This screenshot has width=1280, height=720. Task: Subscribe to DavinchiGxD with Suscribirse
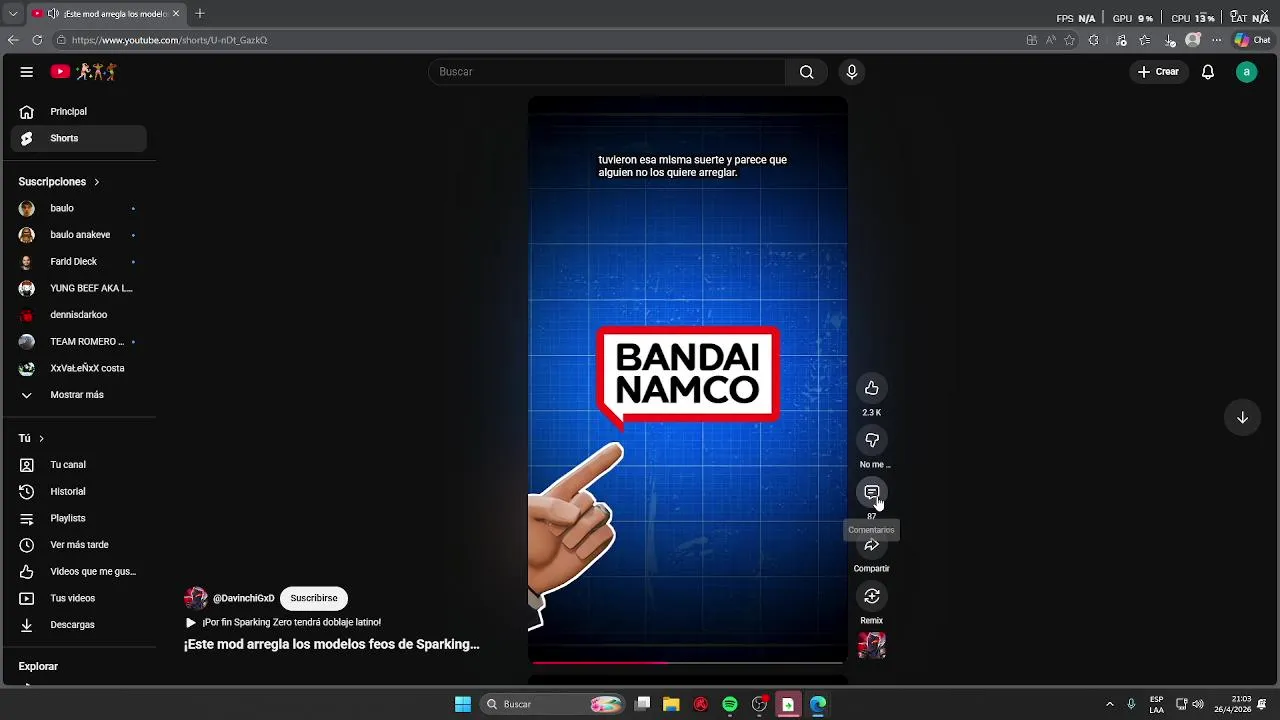[314, 598]
